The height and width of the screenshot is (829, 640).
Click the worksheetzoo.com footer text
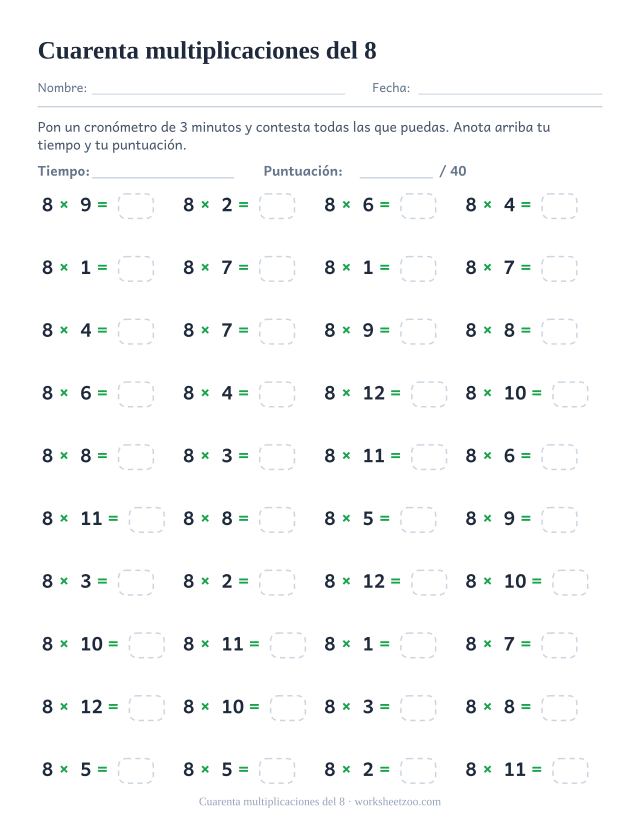point(397,802)
